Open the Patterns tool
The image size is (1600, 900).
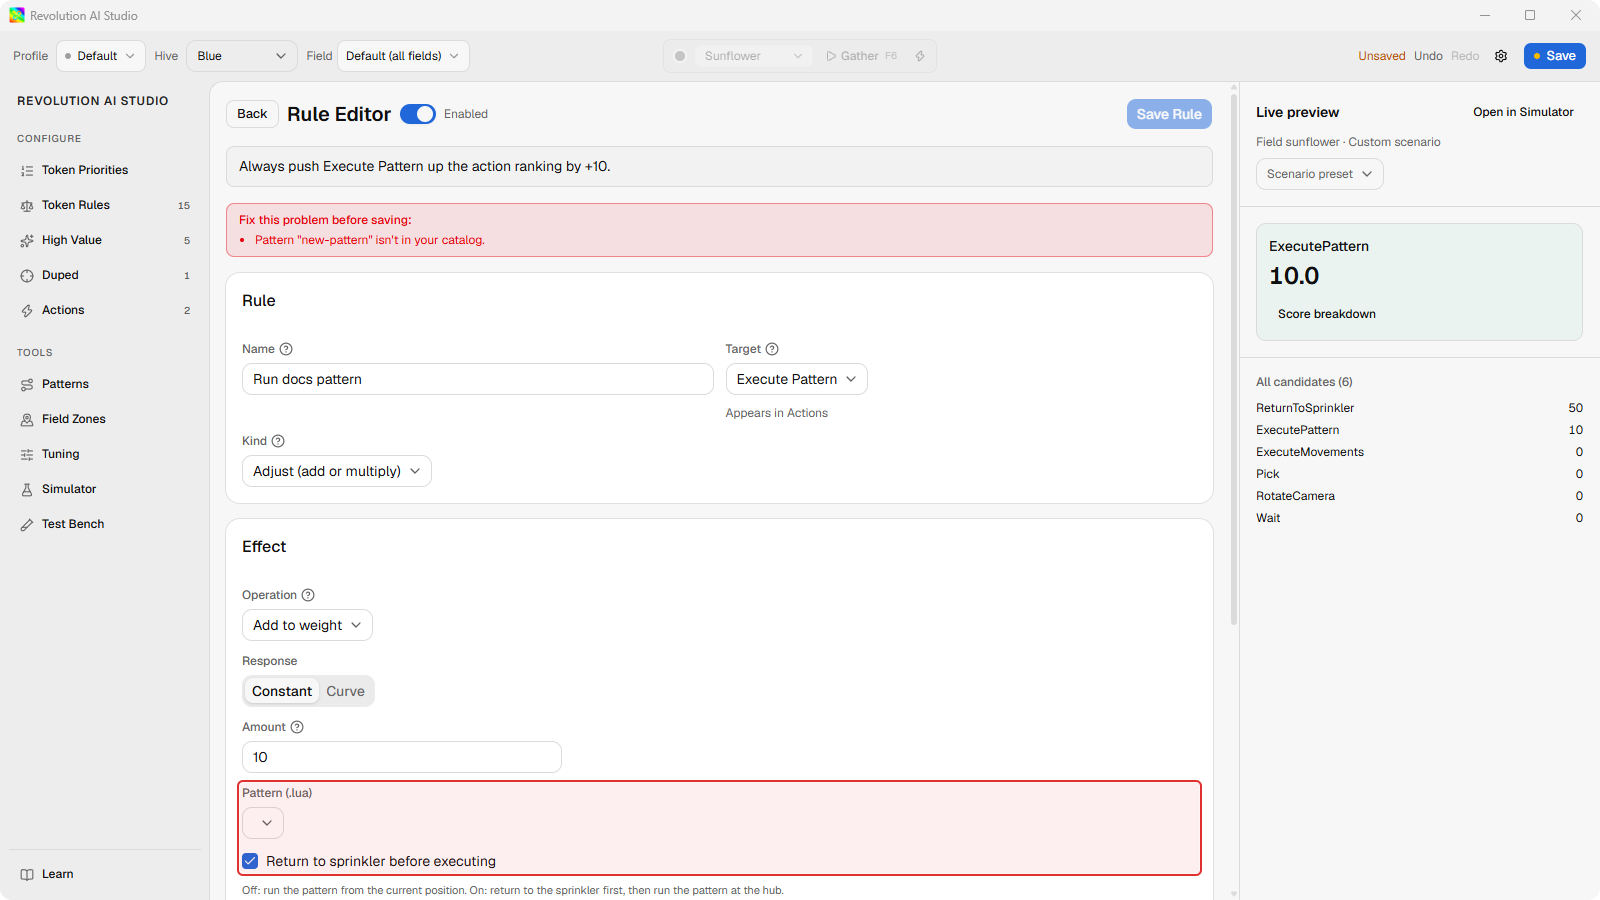104,384
